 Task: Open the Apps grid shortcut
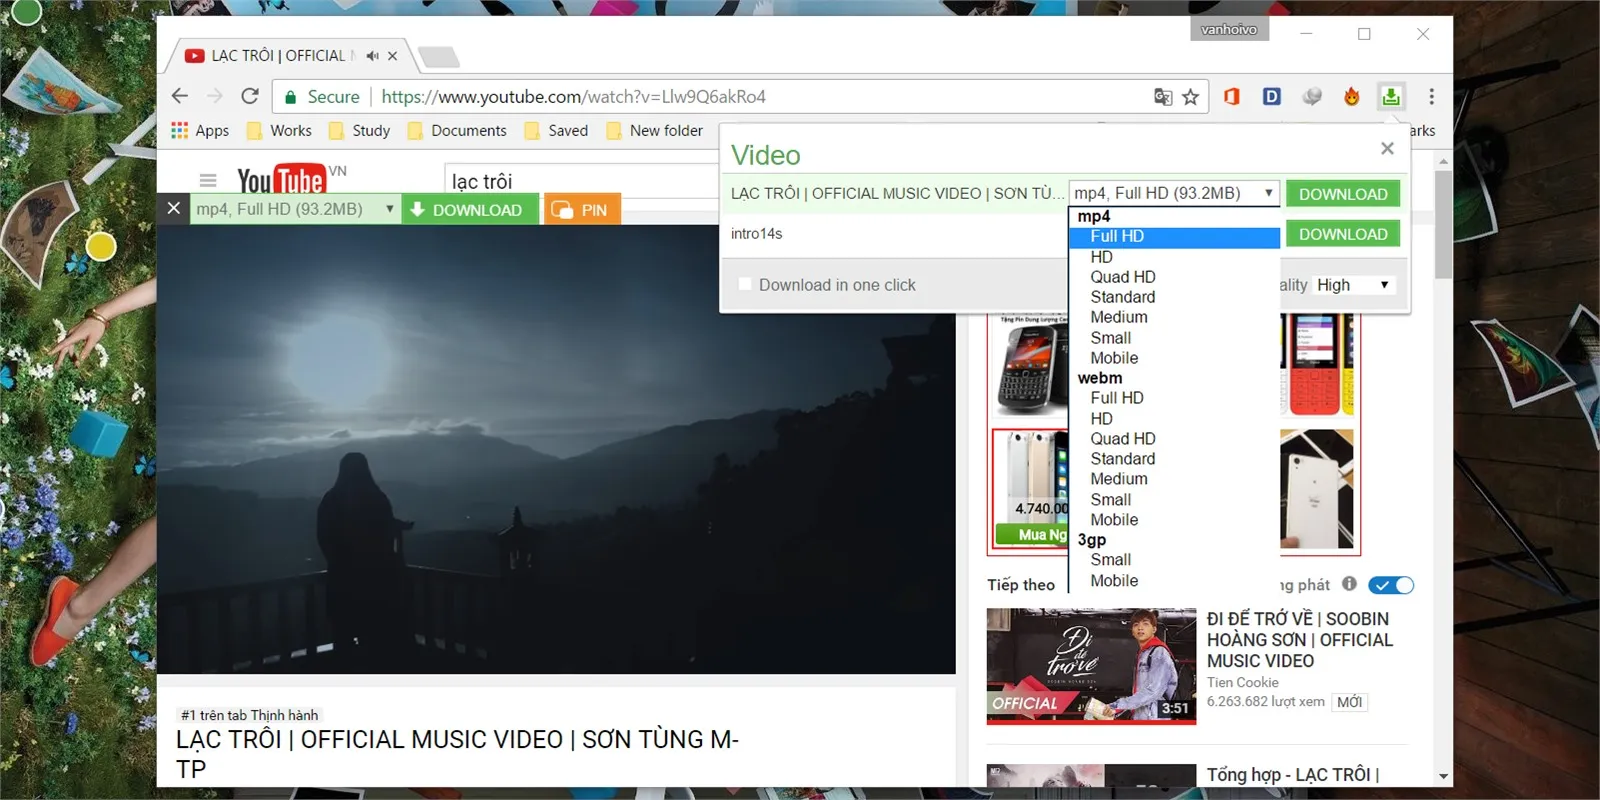pyautogui.click(x=200, y=130)
